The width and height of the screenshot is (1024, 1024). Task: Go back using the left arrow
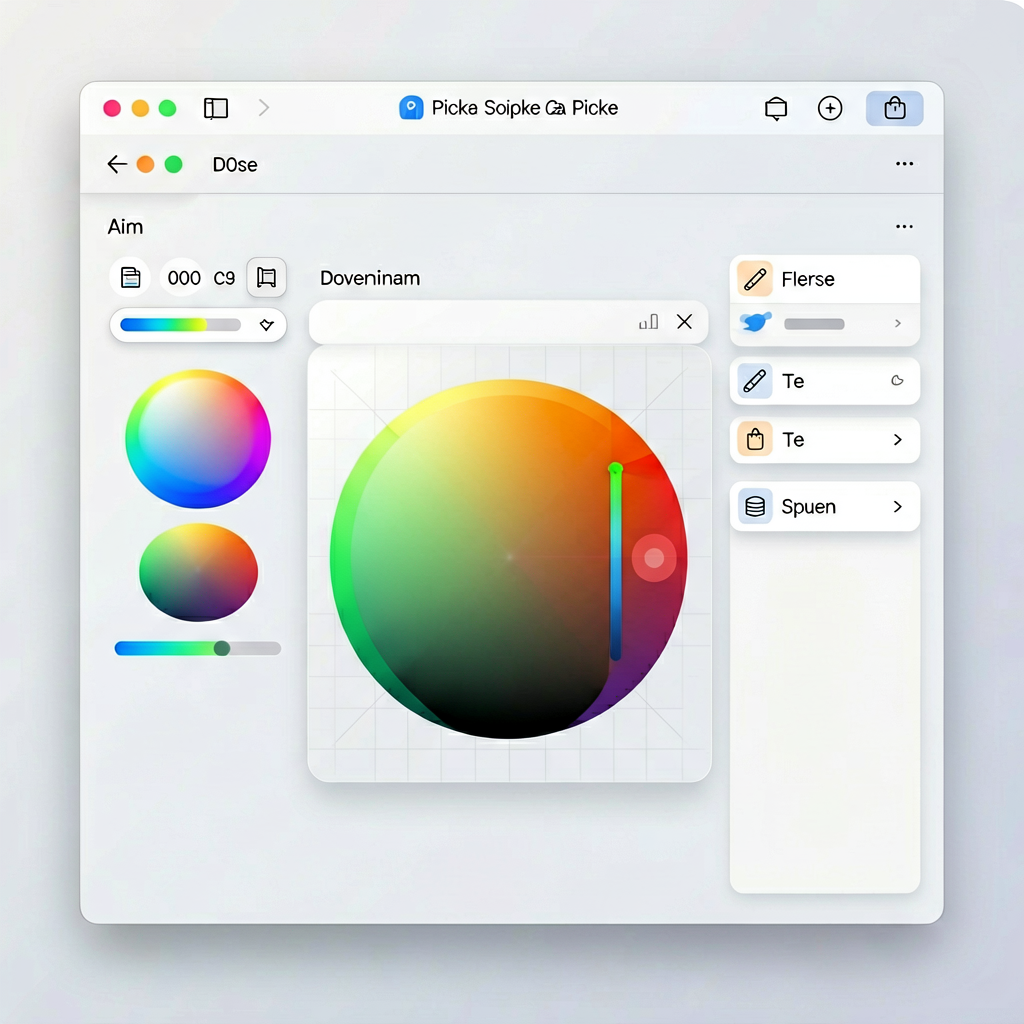[x=117, y=164]
